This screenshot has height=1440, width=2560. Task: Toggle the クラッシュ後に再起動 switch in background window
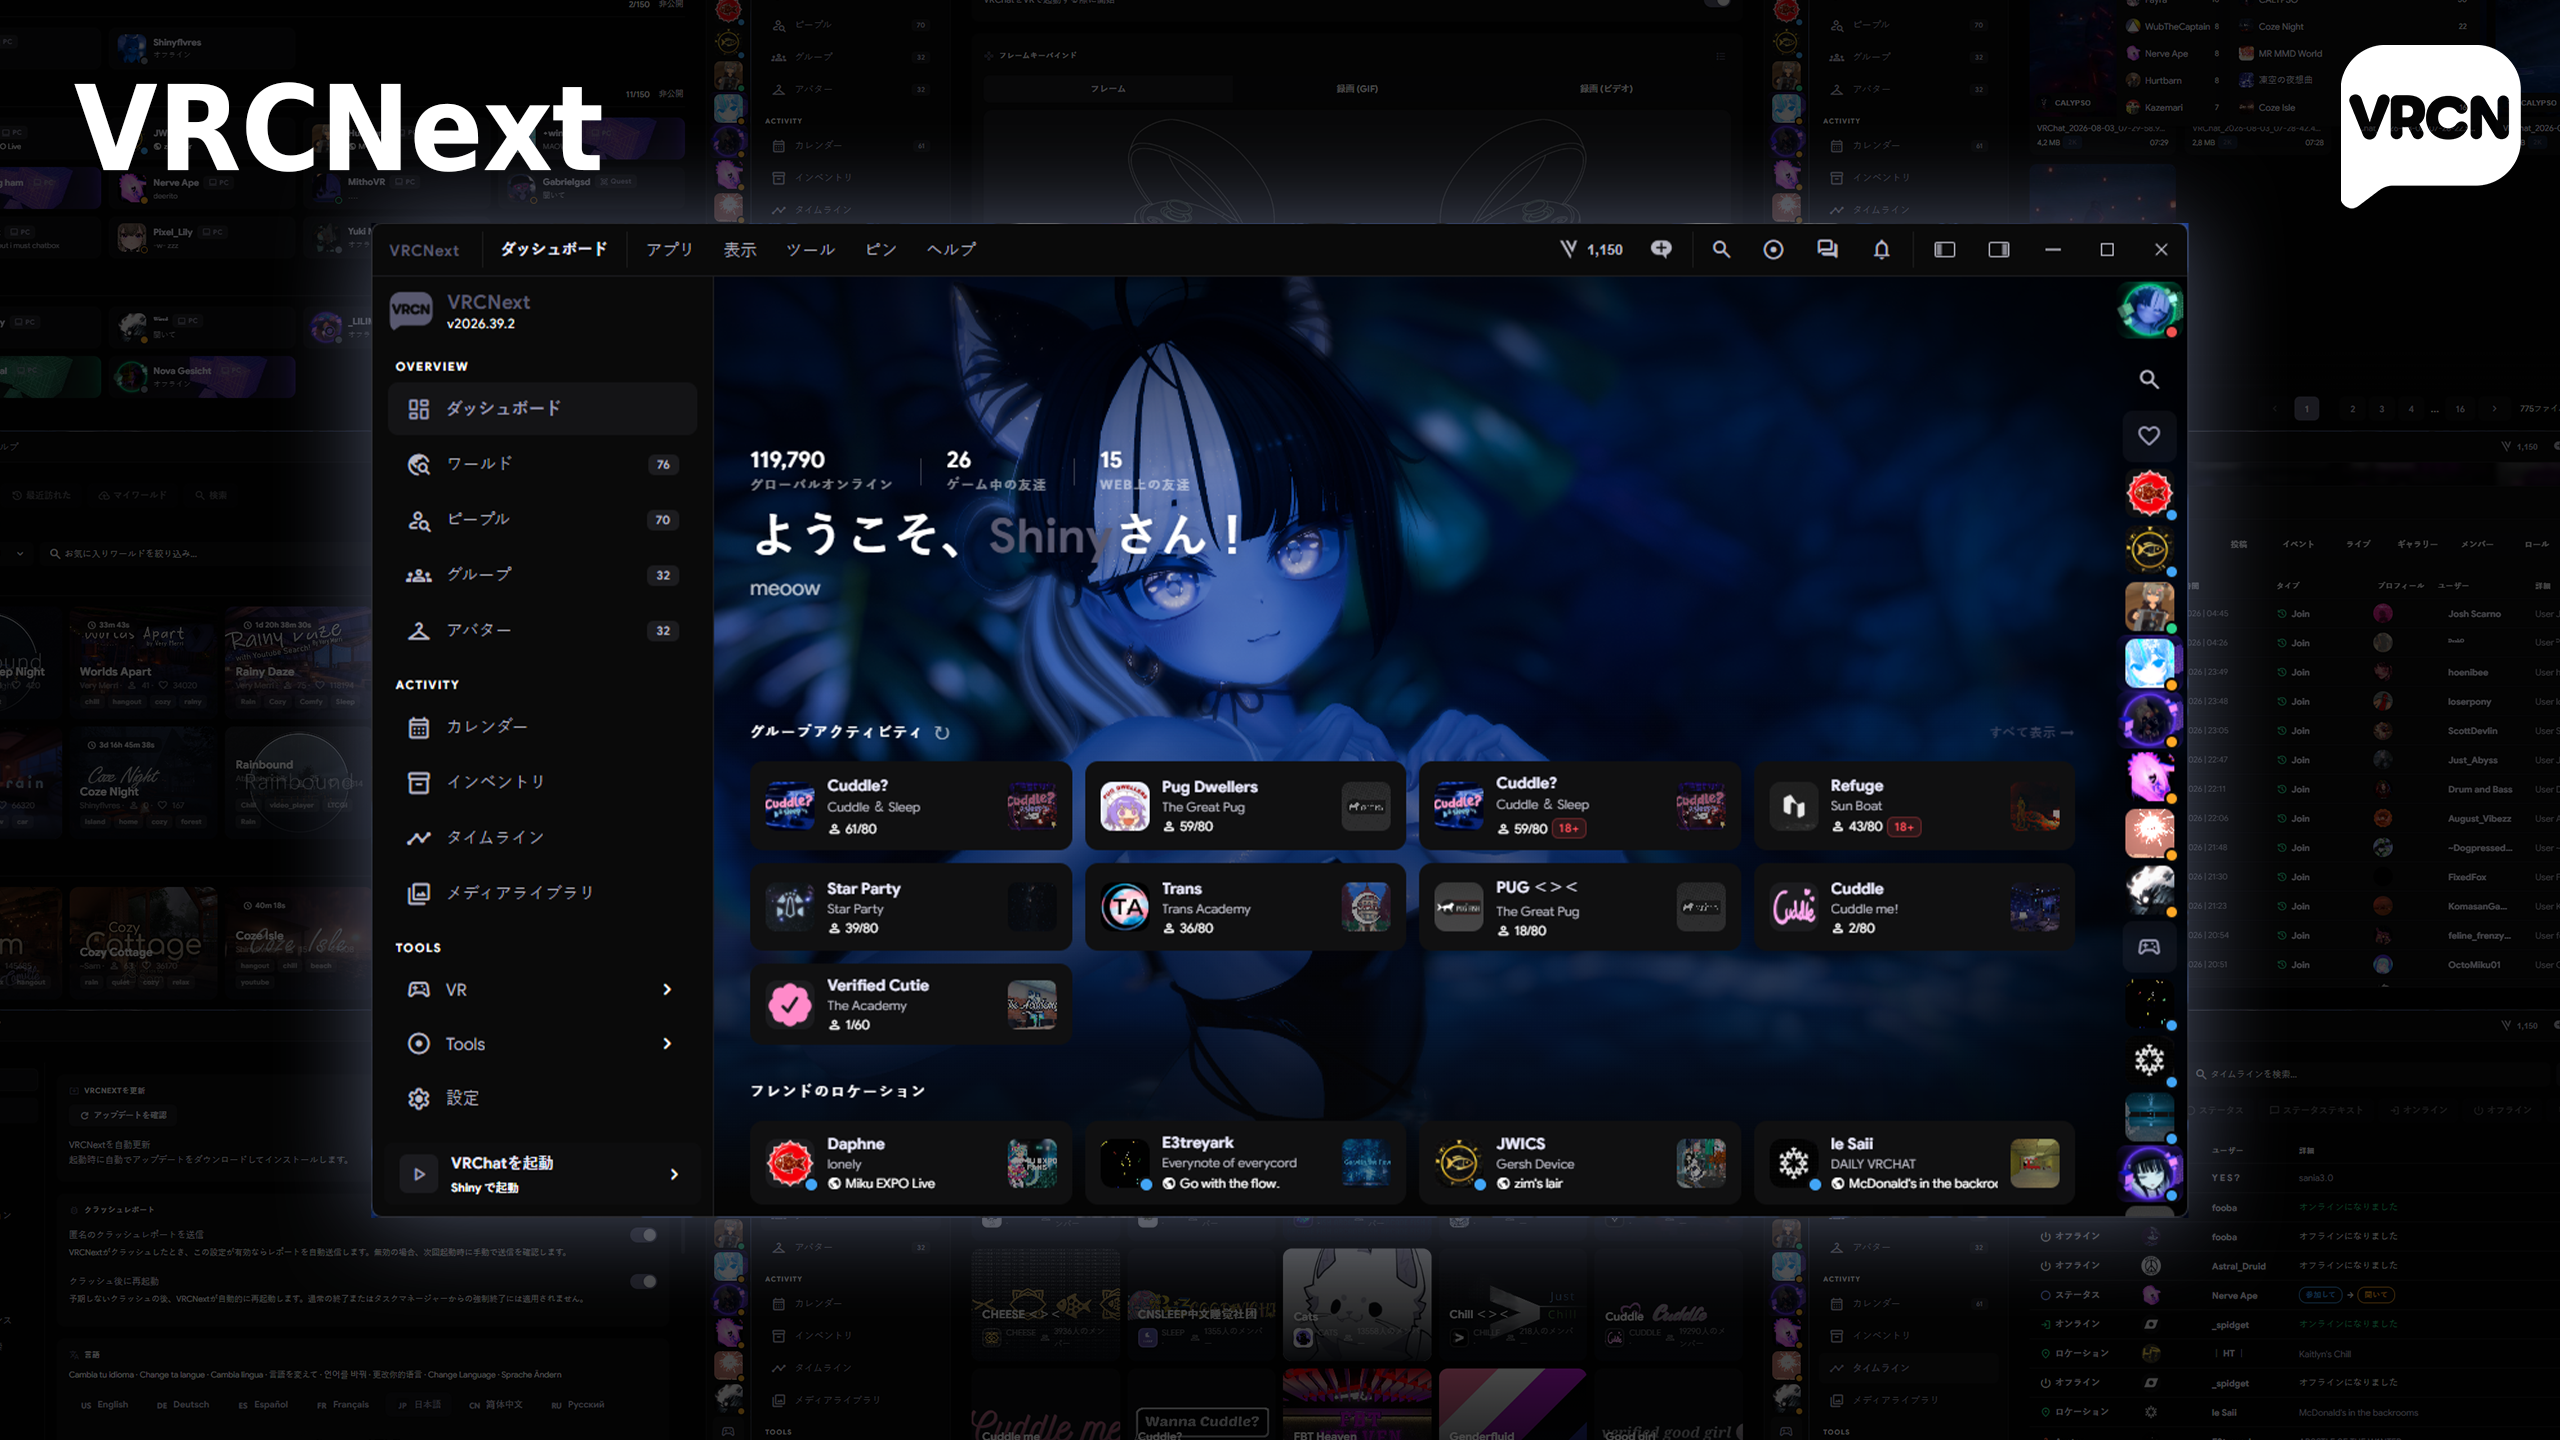(x=644, y=1281)
